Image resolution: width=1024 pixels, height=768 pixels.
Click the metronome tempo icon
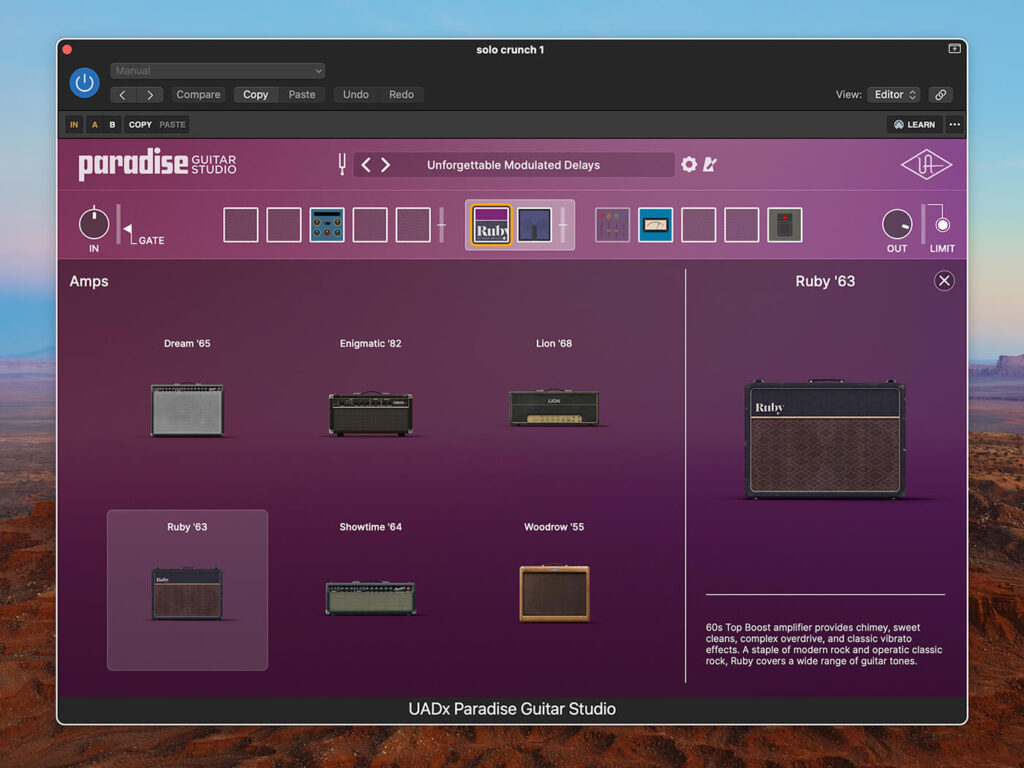pyautogui.click(x=710, y=165)
